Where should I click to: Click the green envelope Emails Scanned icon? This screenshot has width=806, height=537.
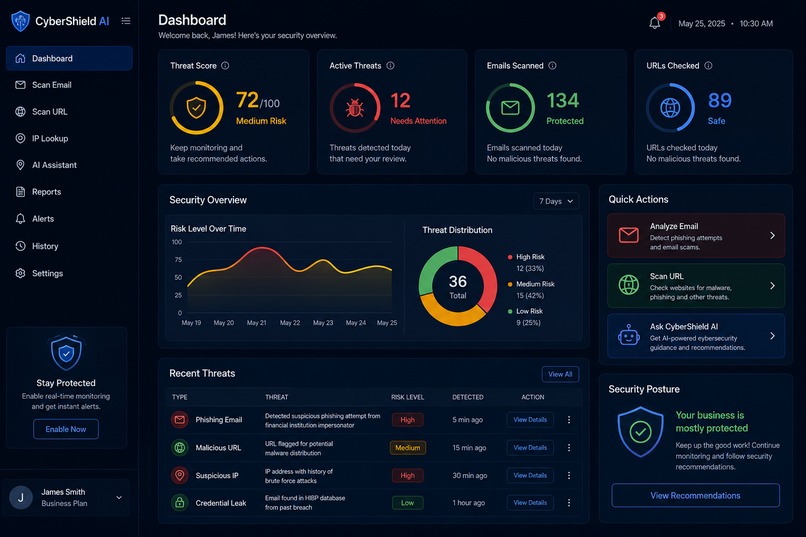pyautogui.click(x=510, y=108)
